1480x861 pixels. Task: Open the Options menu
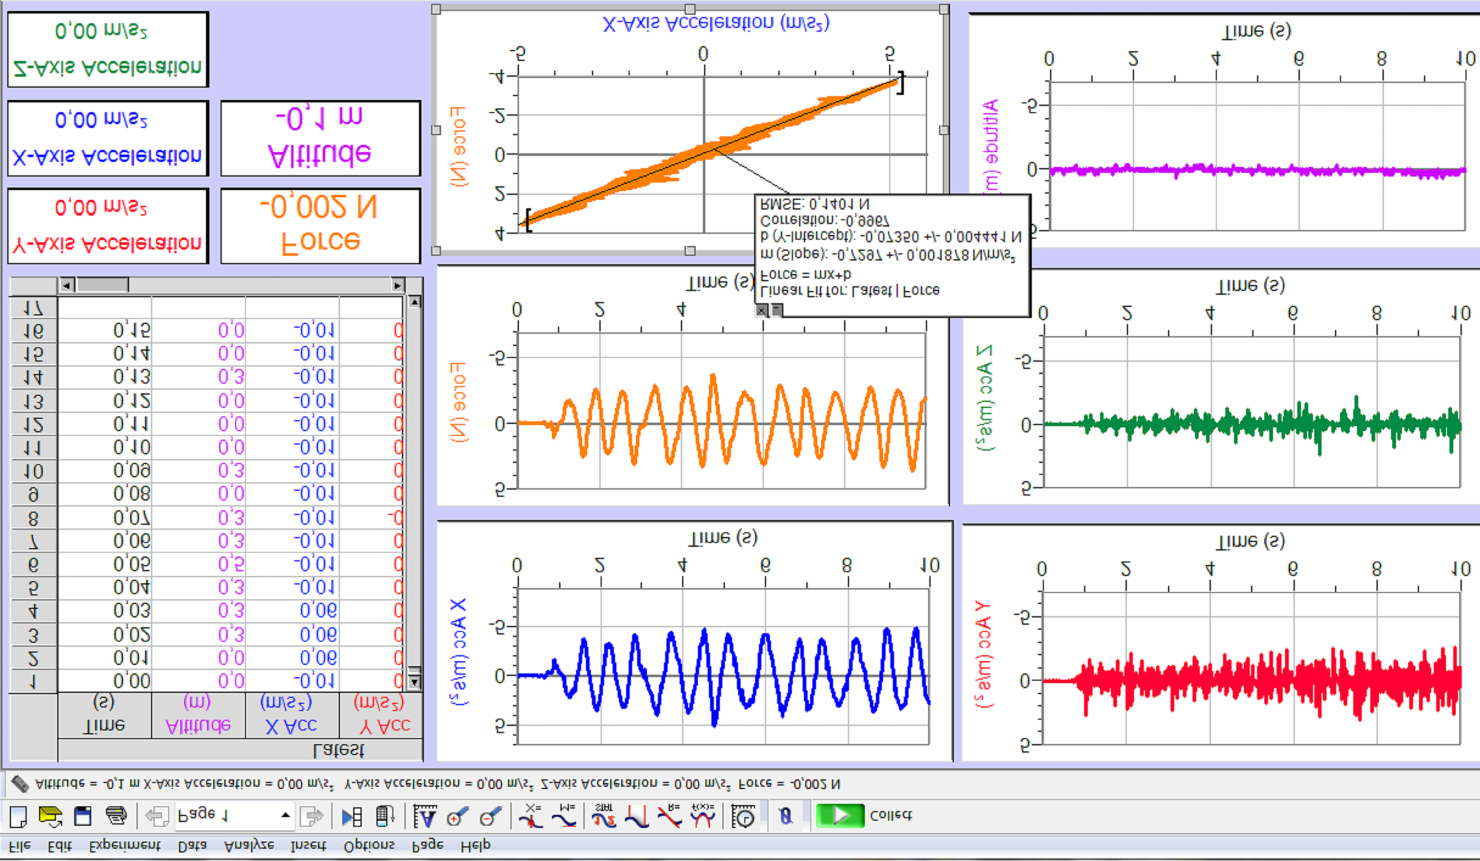pyautogui.click(x=369, y=846)
